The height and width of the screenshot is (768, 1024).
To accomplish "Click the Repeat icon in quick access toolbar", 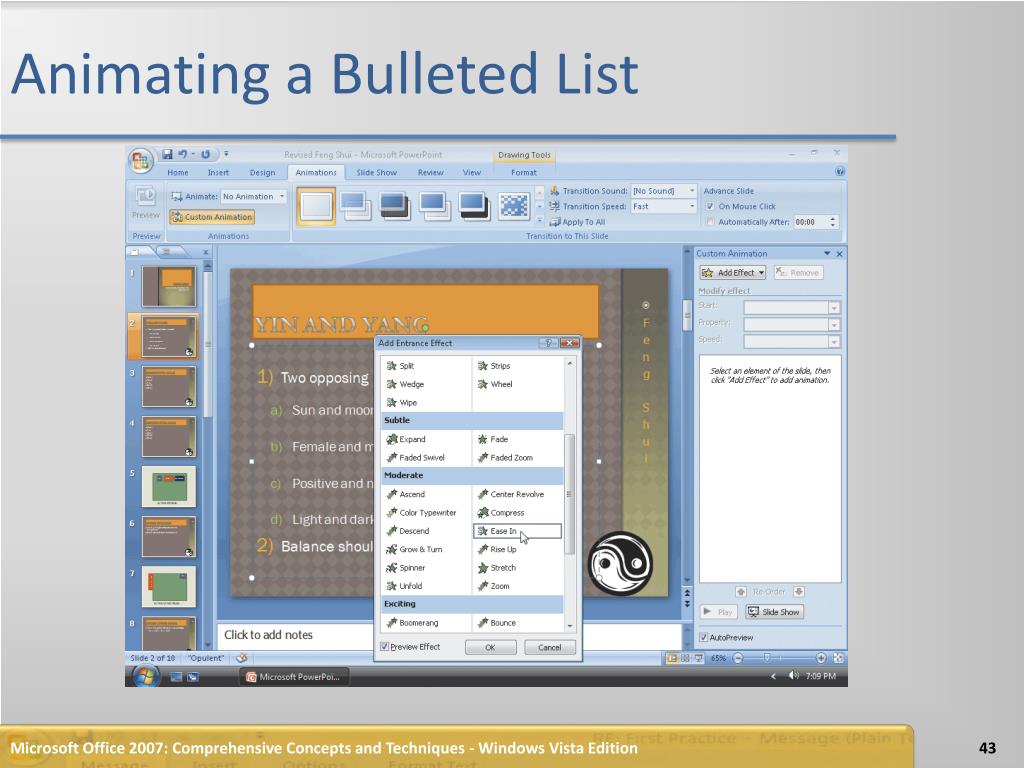I will (x=205, y=154).
